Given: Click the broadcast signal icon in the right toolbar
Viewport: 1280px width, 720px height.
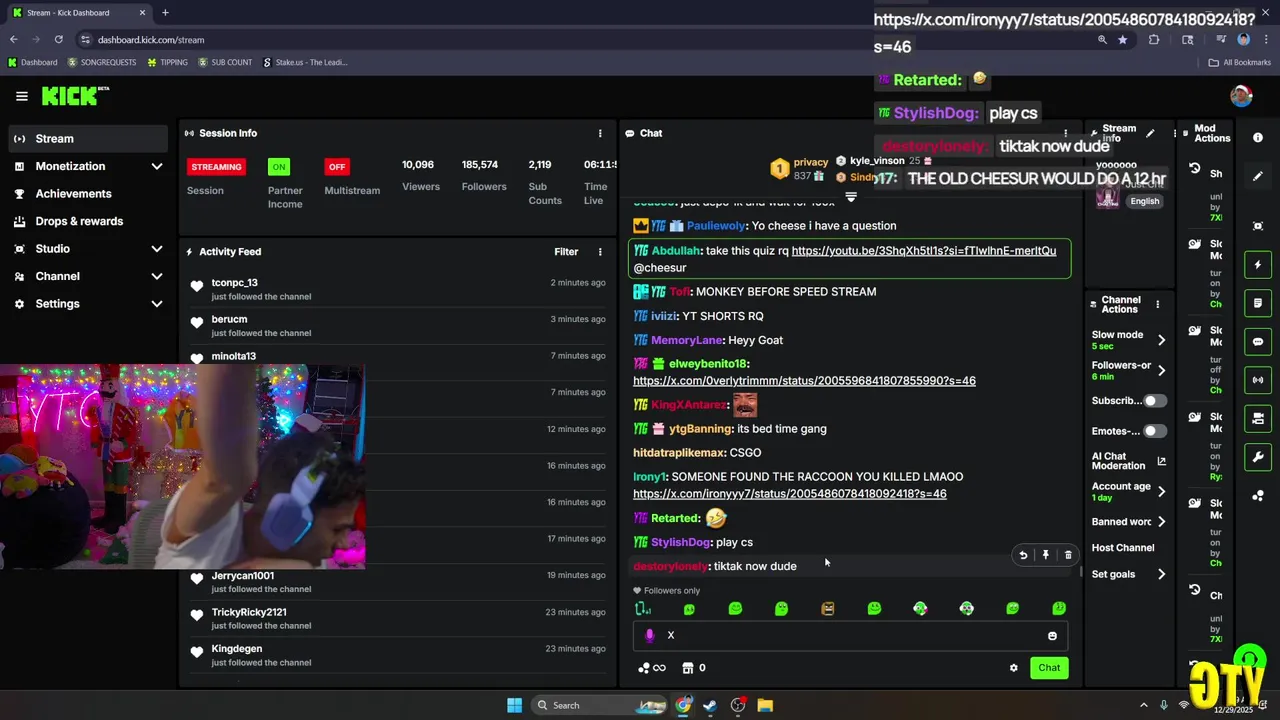Looking at the screenshot, I should (1258, 380).
